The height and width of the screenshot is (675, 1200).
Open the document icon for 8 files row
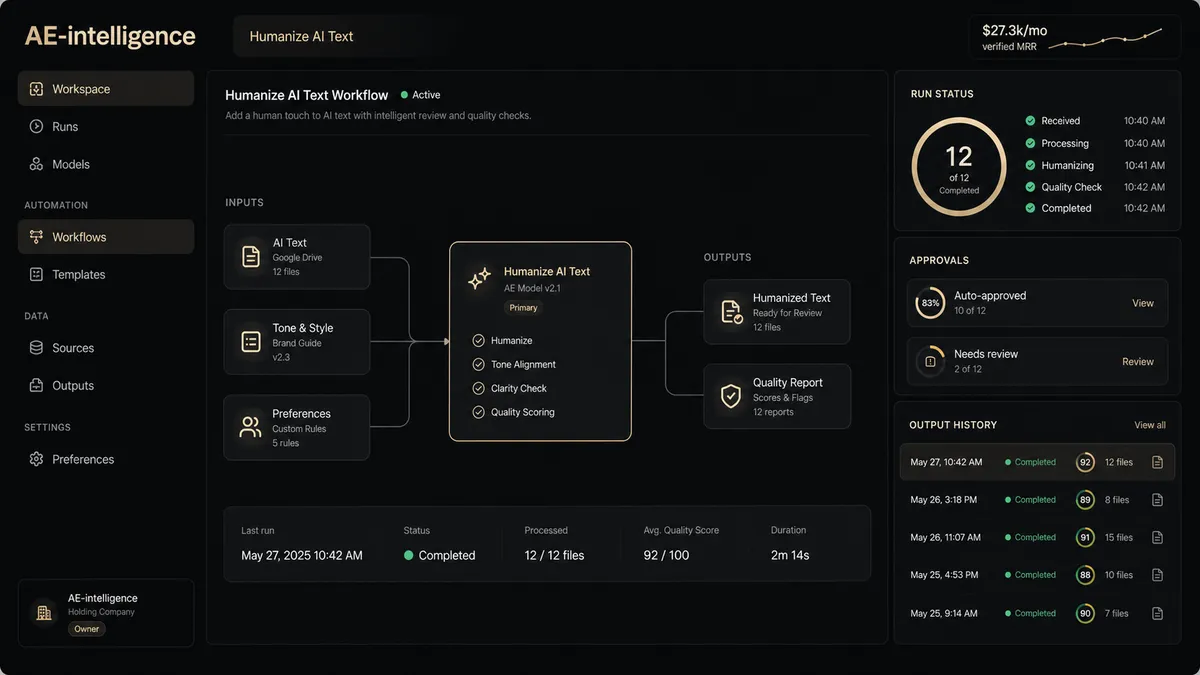[x=1157, y=500]
